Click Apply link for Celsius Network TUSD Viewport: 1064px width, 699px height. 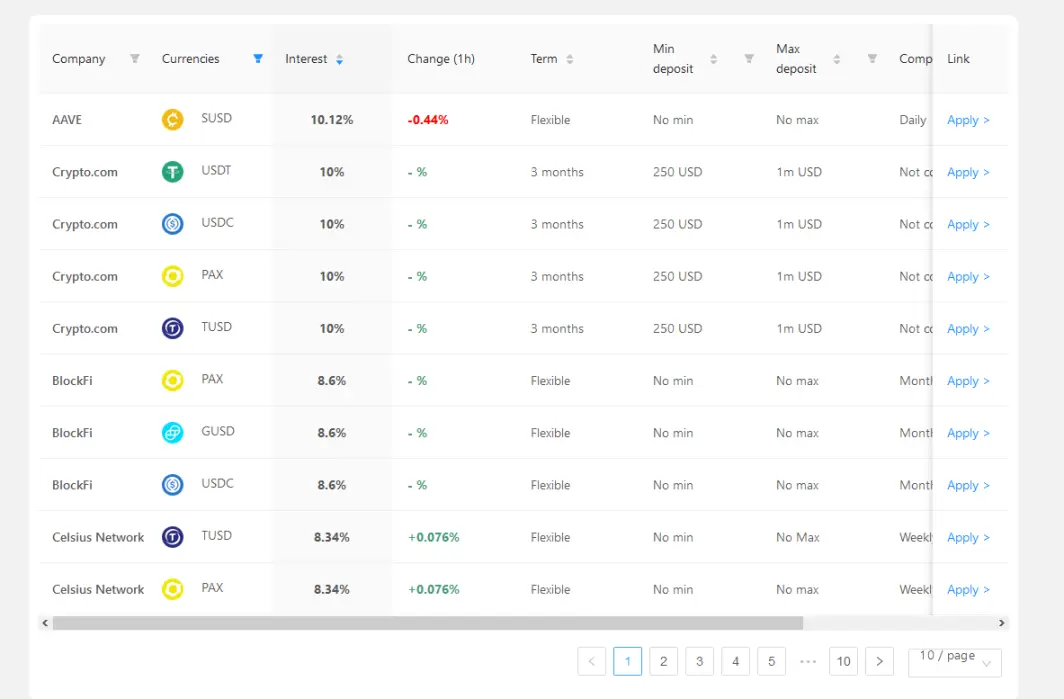point(968,537)
